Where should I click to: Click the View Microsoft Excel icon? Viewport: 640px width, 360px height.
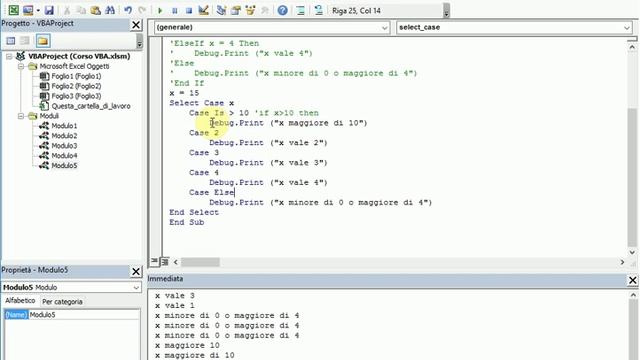[13, 10]
